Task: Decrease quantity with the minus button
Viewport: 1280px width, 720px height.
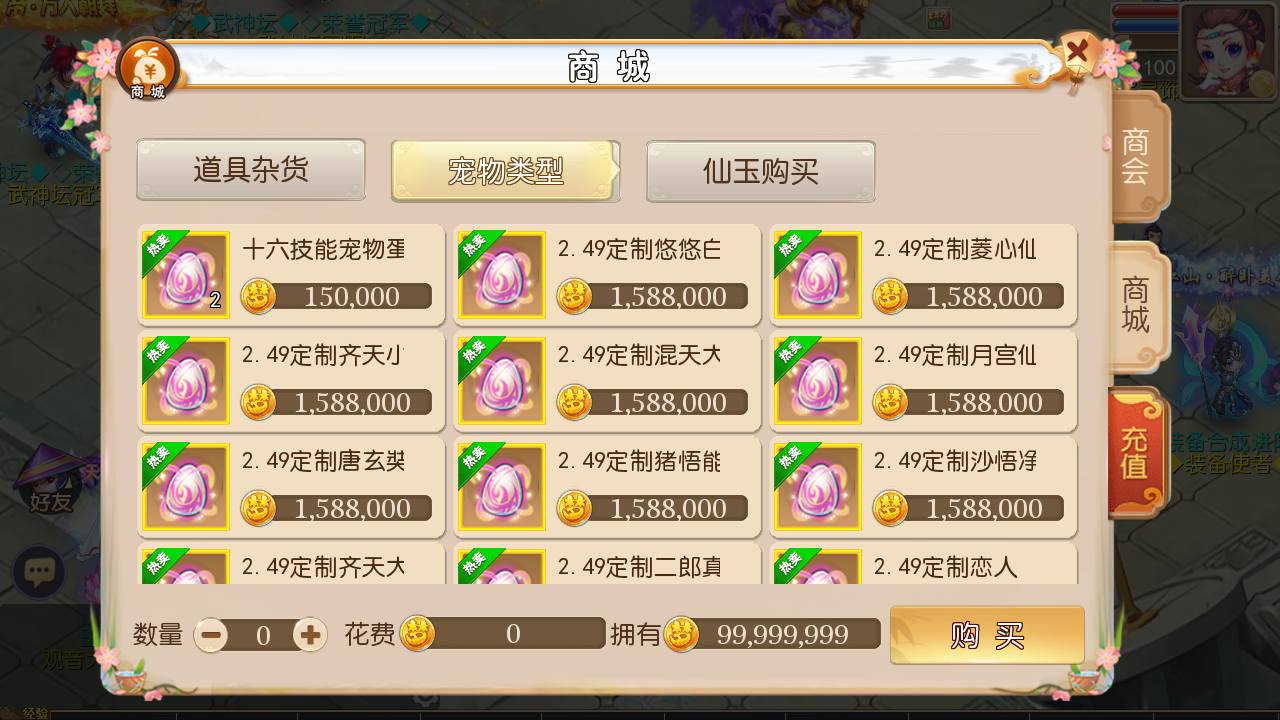Action: (x=211, y=635)
